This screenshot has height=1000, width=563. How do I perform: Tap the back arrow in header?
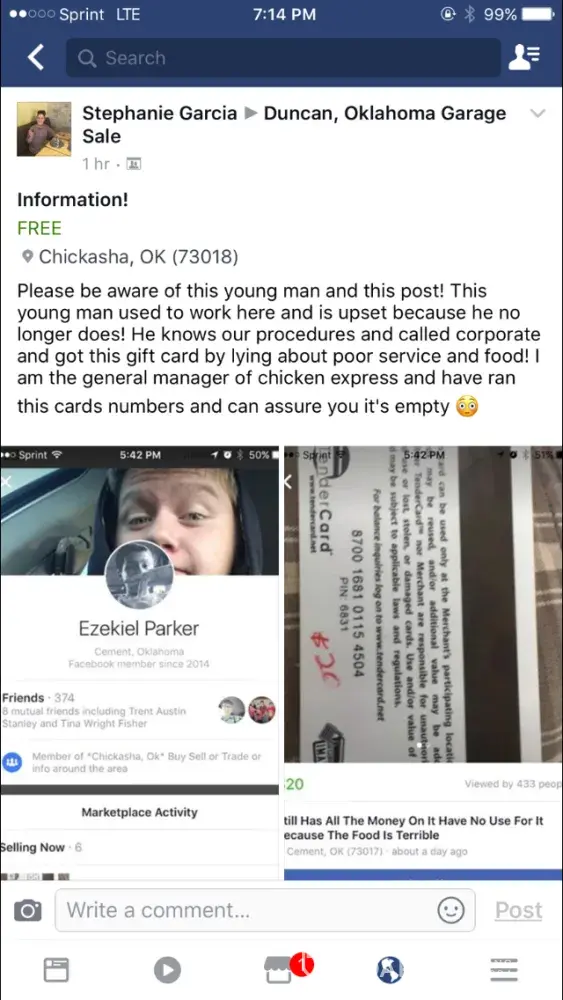click(x=36, y=57)
